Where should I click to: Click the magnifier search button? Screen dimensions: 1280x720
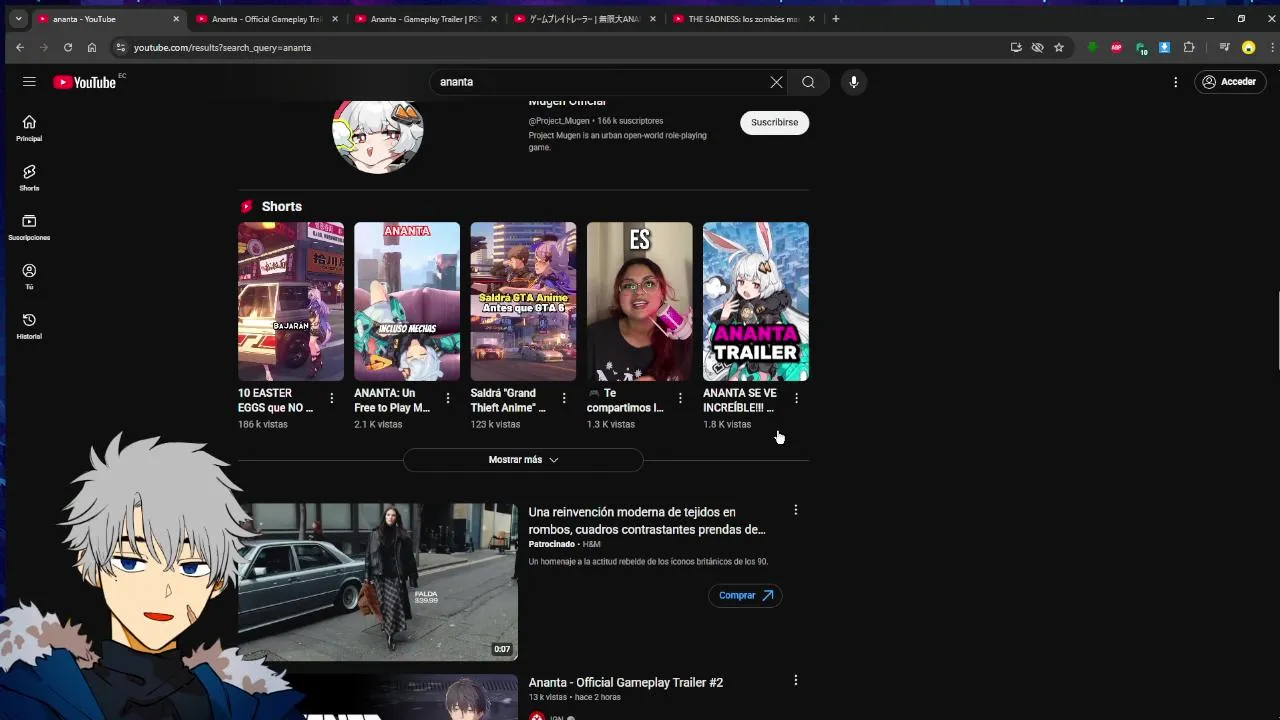(808, 82)
